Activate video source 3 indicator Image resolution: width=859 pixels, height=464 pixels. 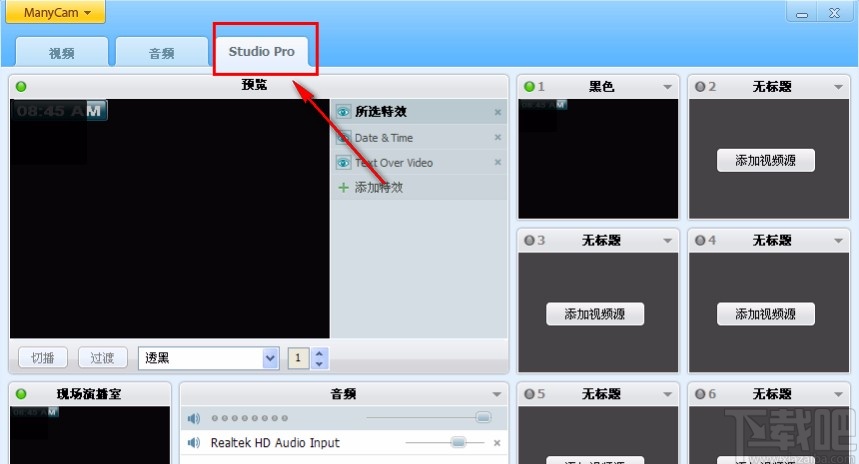pyautogui.click(x=529, y=240)
